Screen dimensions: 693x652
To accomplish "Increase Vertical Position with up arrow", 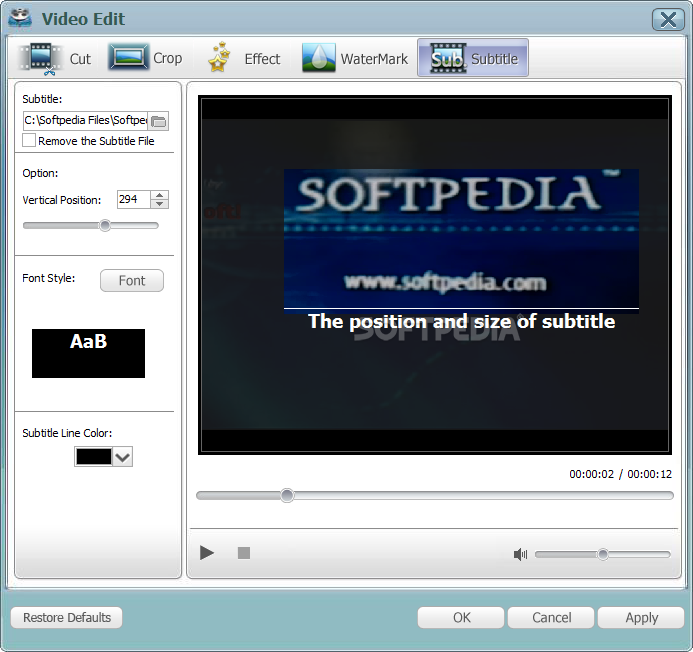I will (x=160, y=195).
